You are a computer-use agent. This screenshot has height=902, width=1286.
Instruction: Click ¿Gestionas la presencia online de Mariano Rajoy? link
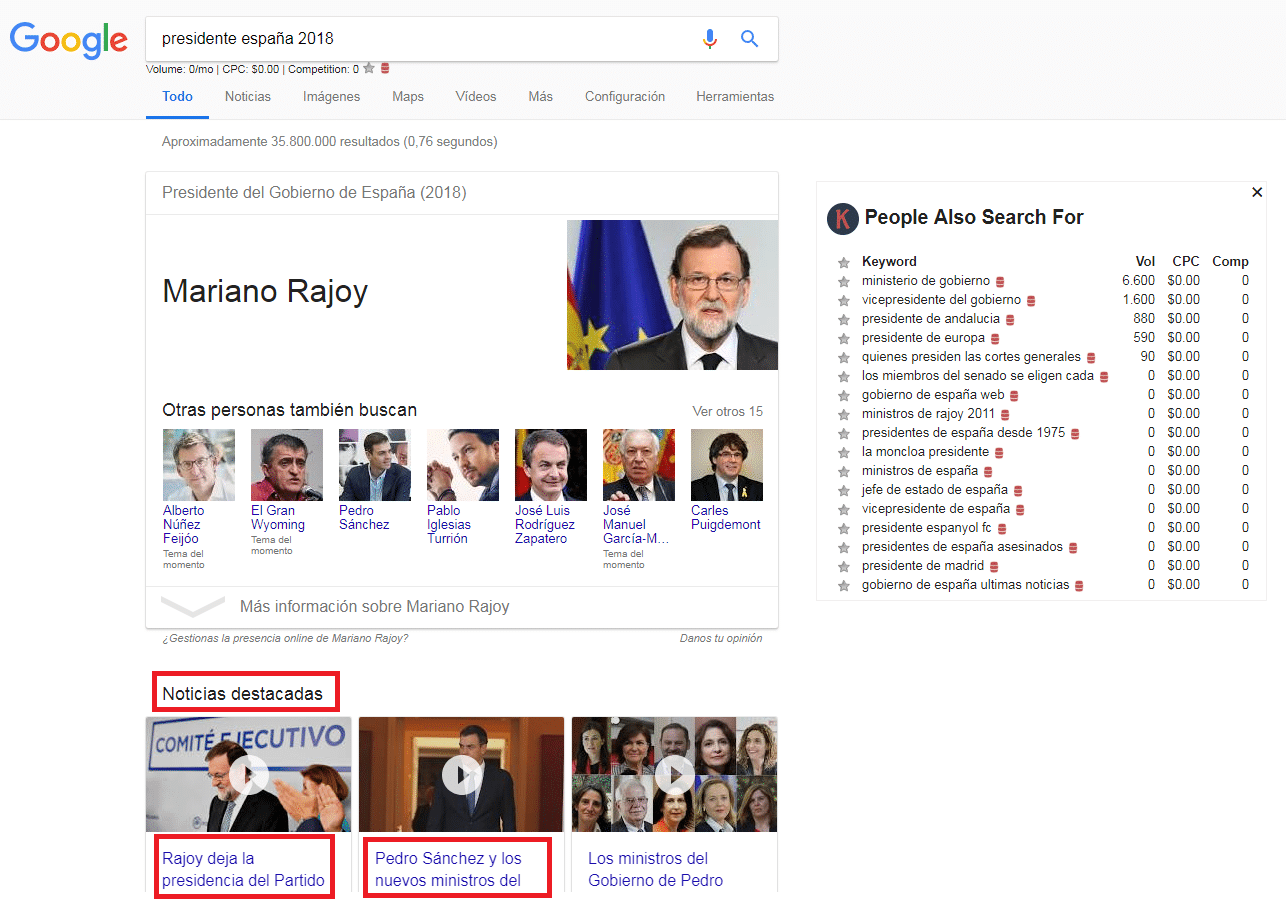285,638
